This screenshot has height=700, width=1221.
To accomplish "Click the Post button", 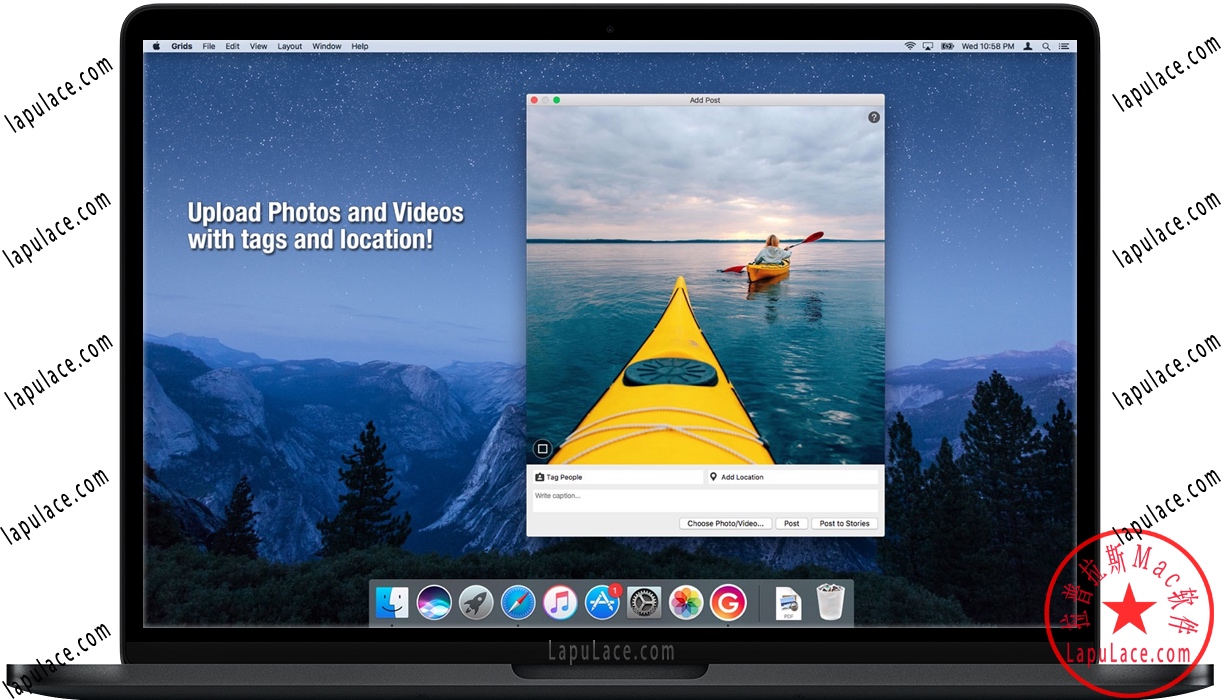I will point(791,523).
